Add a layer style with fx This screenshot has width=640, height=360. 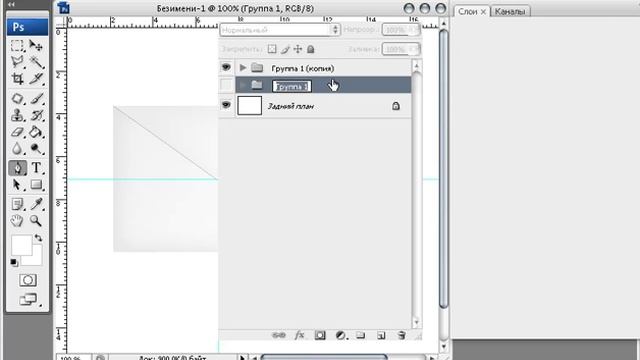pyautogui.click(x=300, y=335)
